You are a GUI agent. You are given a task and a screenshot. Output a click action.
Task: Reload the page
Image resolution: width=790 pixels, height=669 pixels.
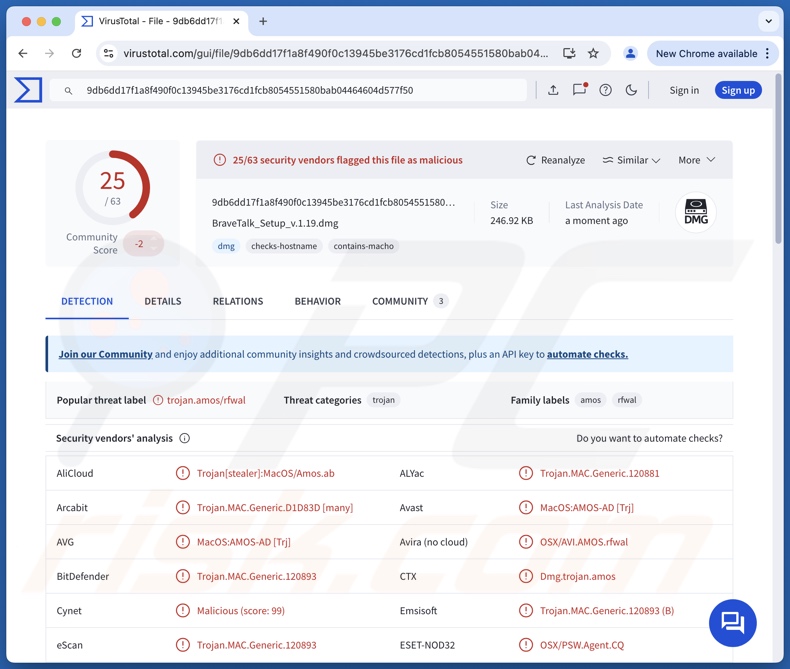[76, 53]
